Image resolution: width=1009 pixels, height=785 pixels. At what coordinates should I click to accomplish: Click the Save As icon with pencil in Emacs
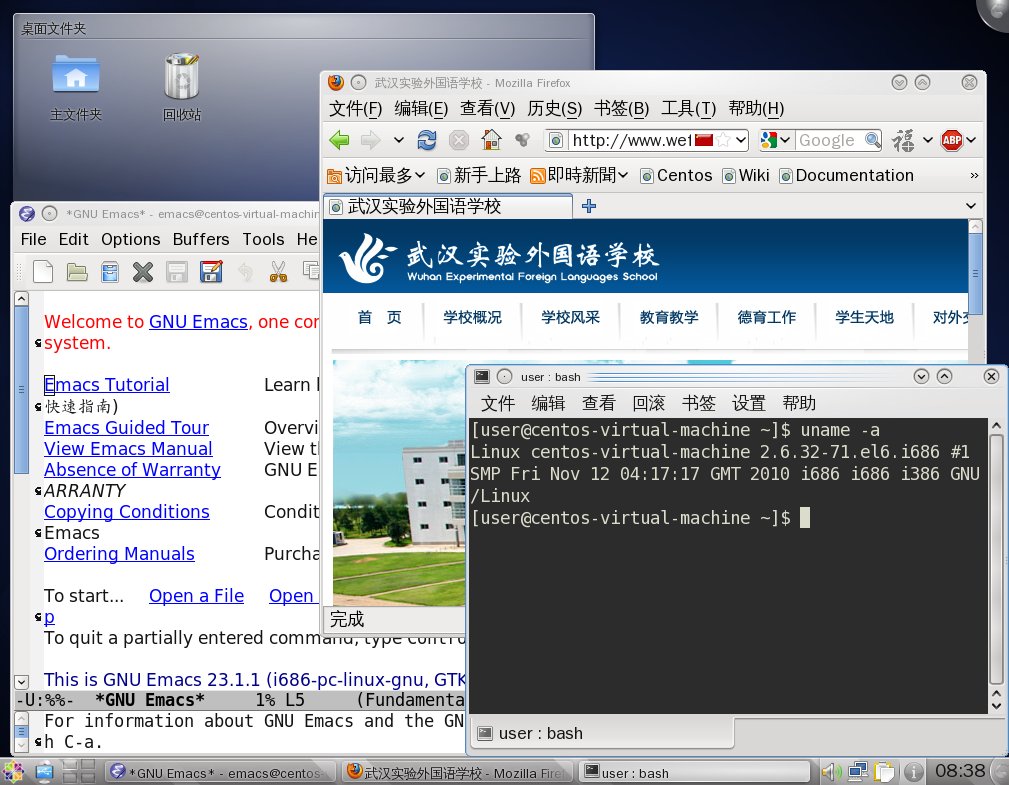click(x=211, y=272)
